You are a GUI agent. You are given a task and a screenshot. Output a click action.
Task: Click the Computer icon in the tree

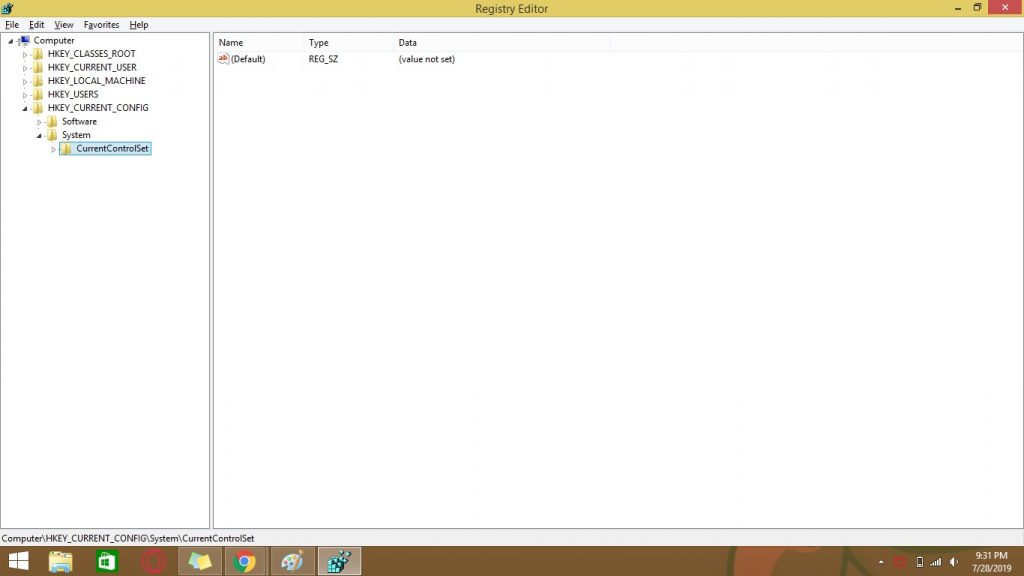coord(25,40)
